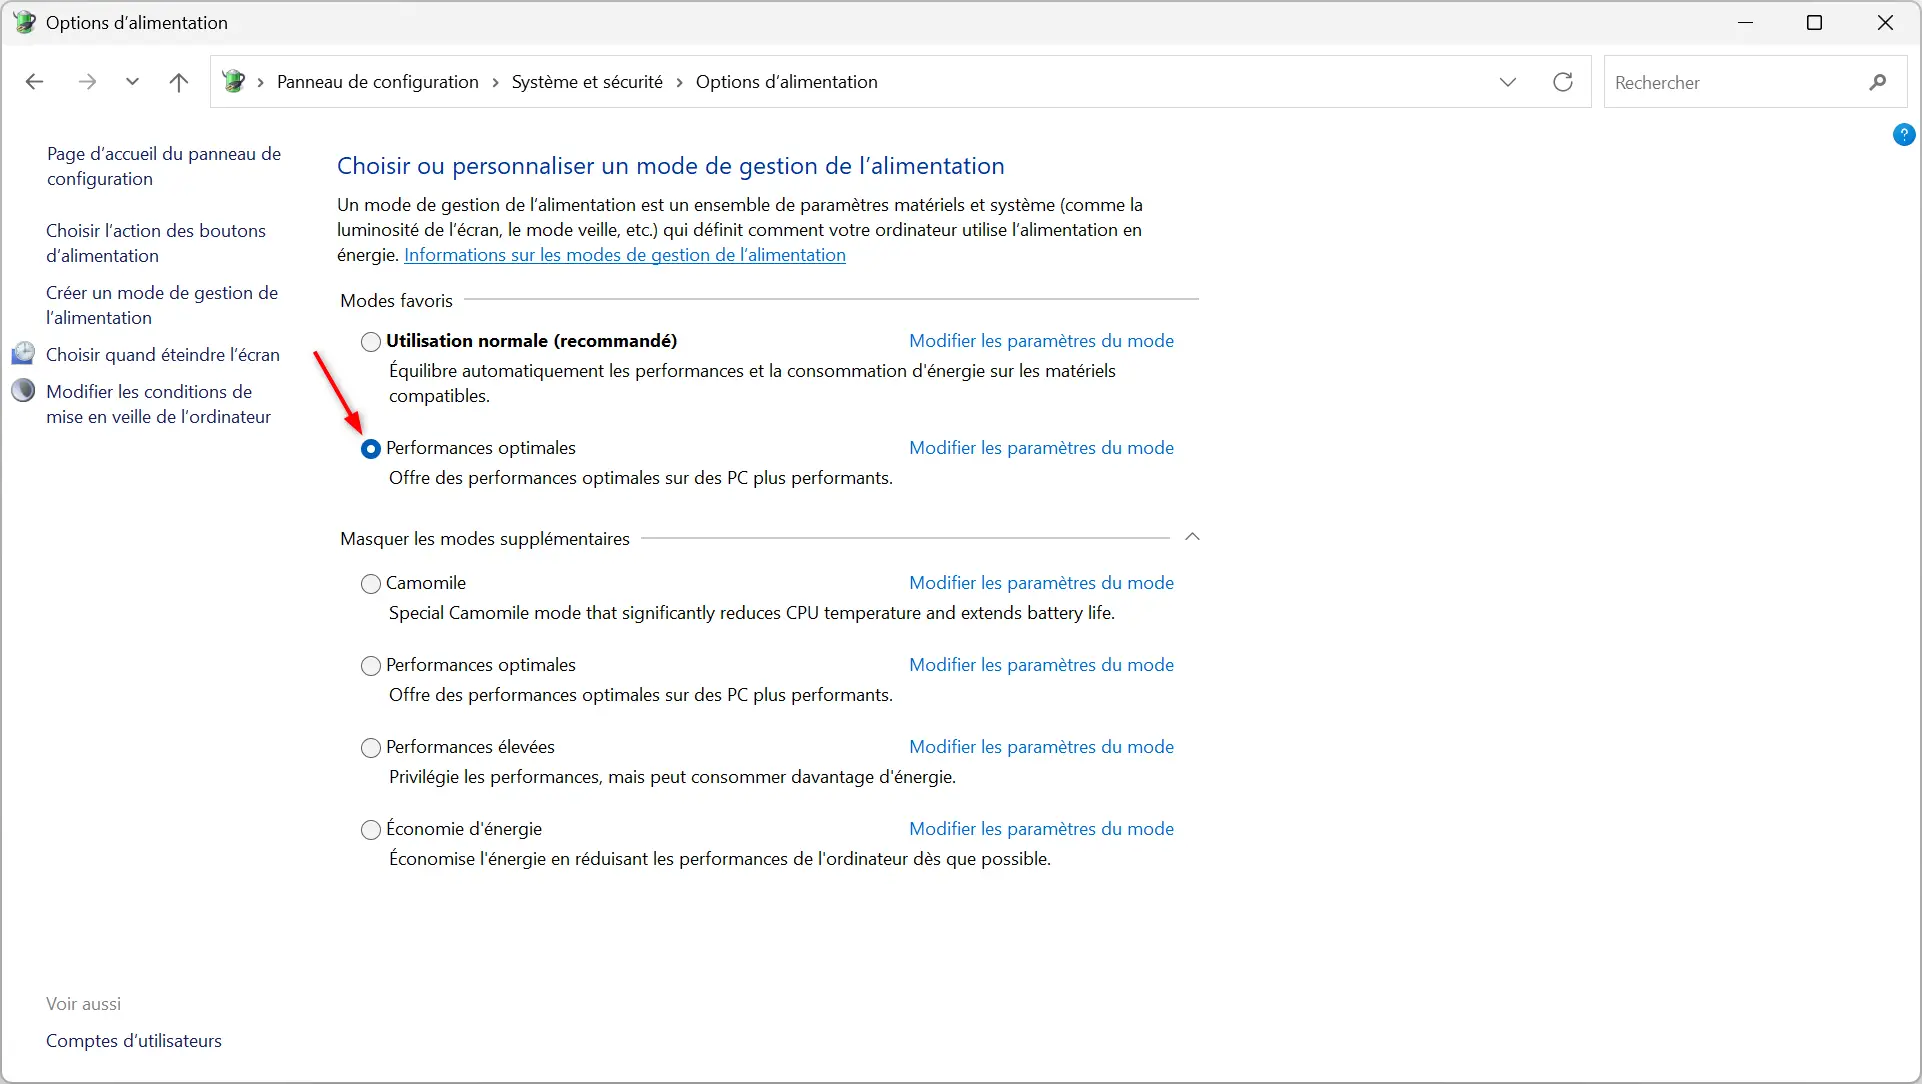Select the Économie d'énergie radio button
The width and height of the screenshot is (1922, 1084).
click(371, 830)
